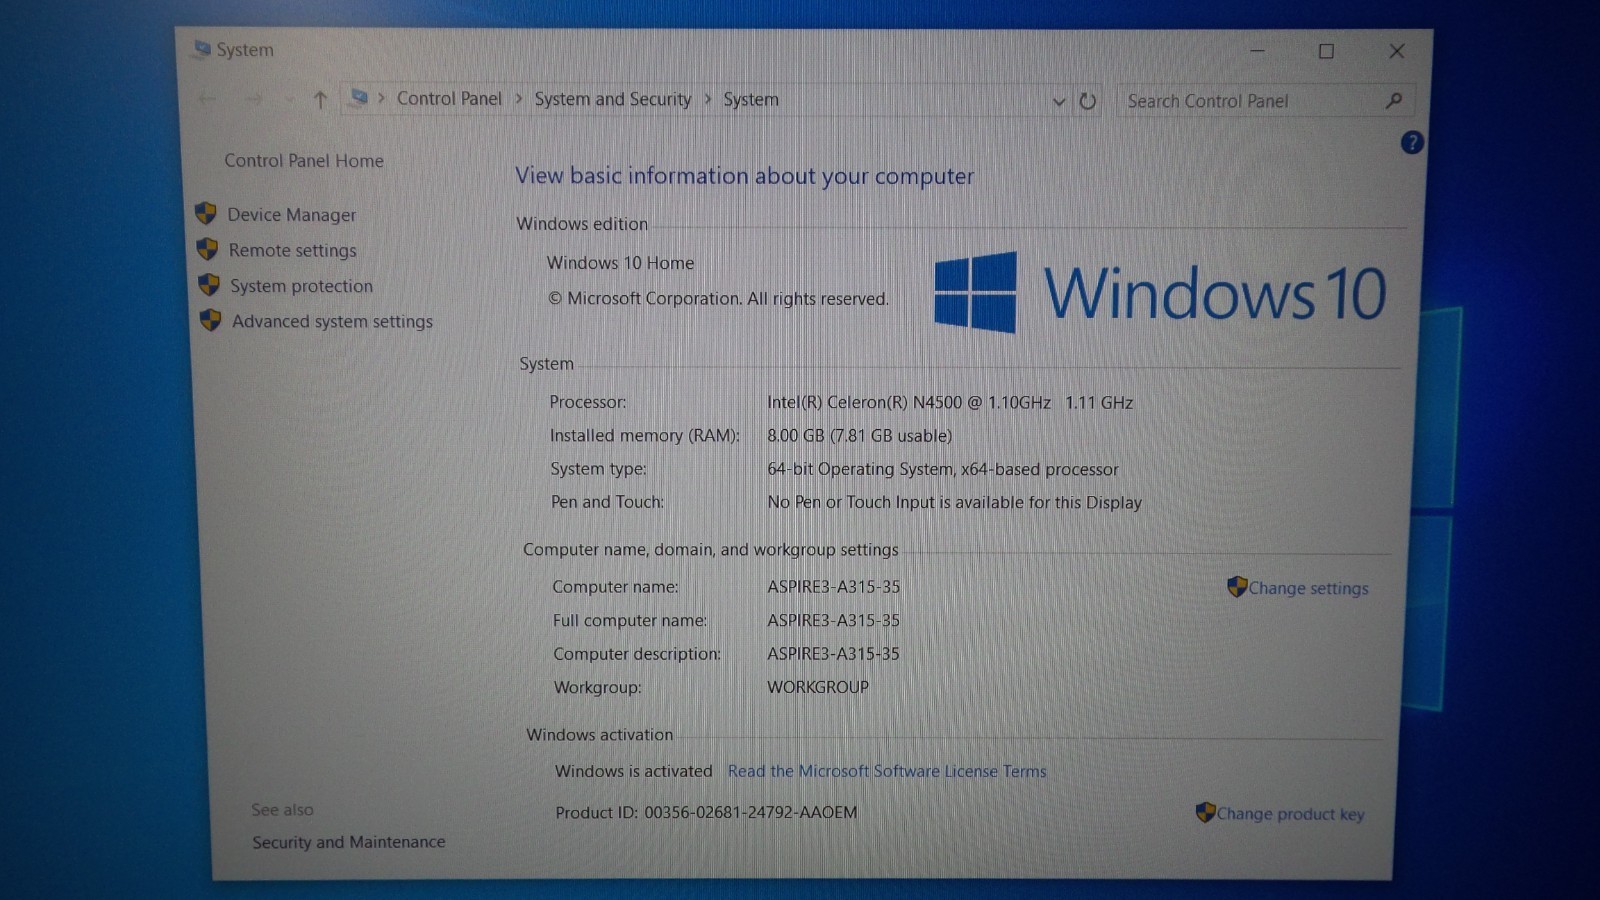Open Remote settings link

pyautogui.click(x=292, y=251)
